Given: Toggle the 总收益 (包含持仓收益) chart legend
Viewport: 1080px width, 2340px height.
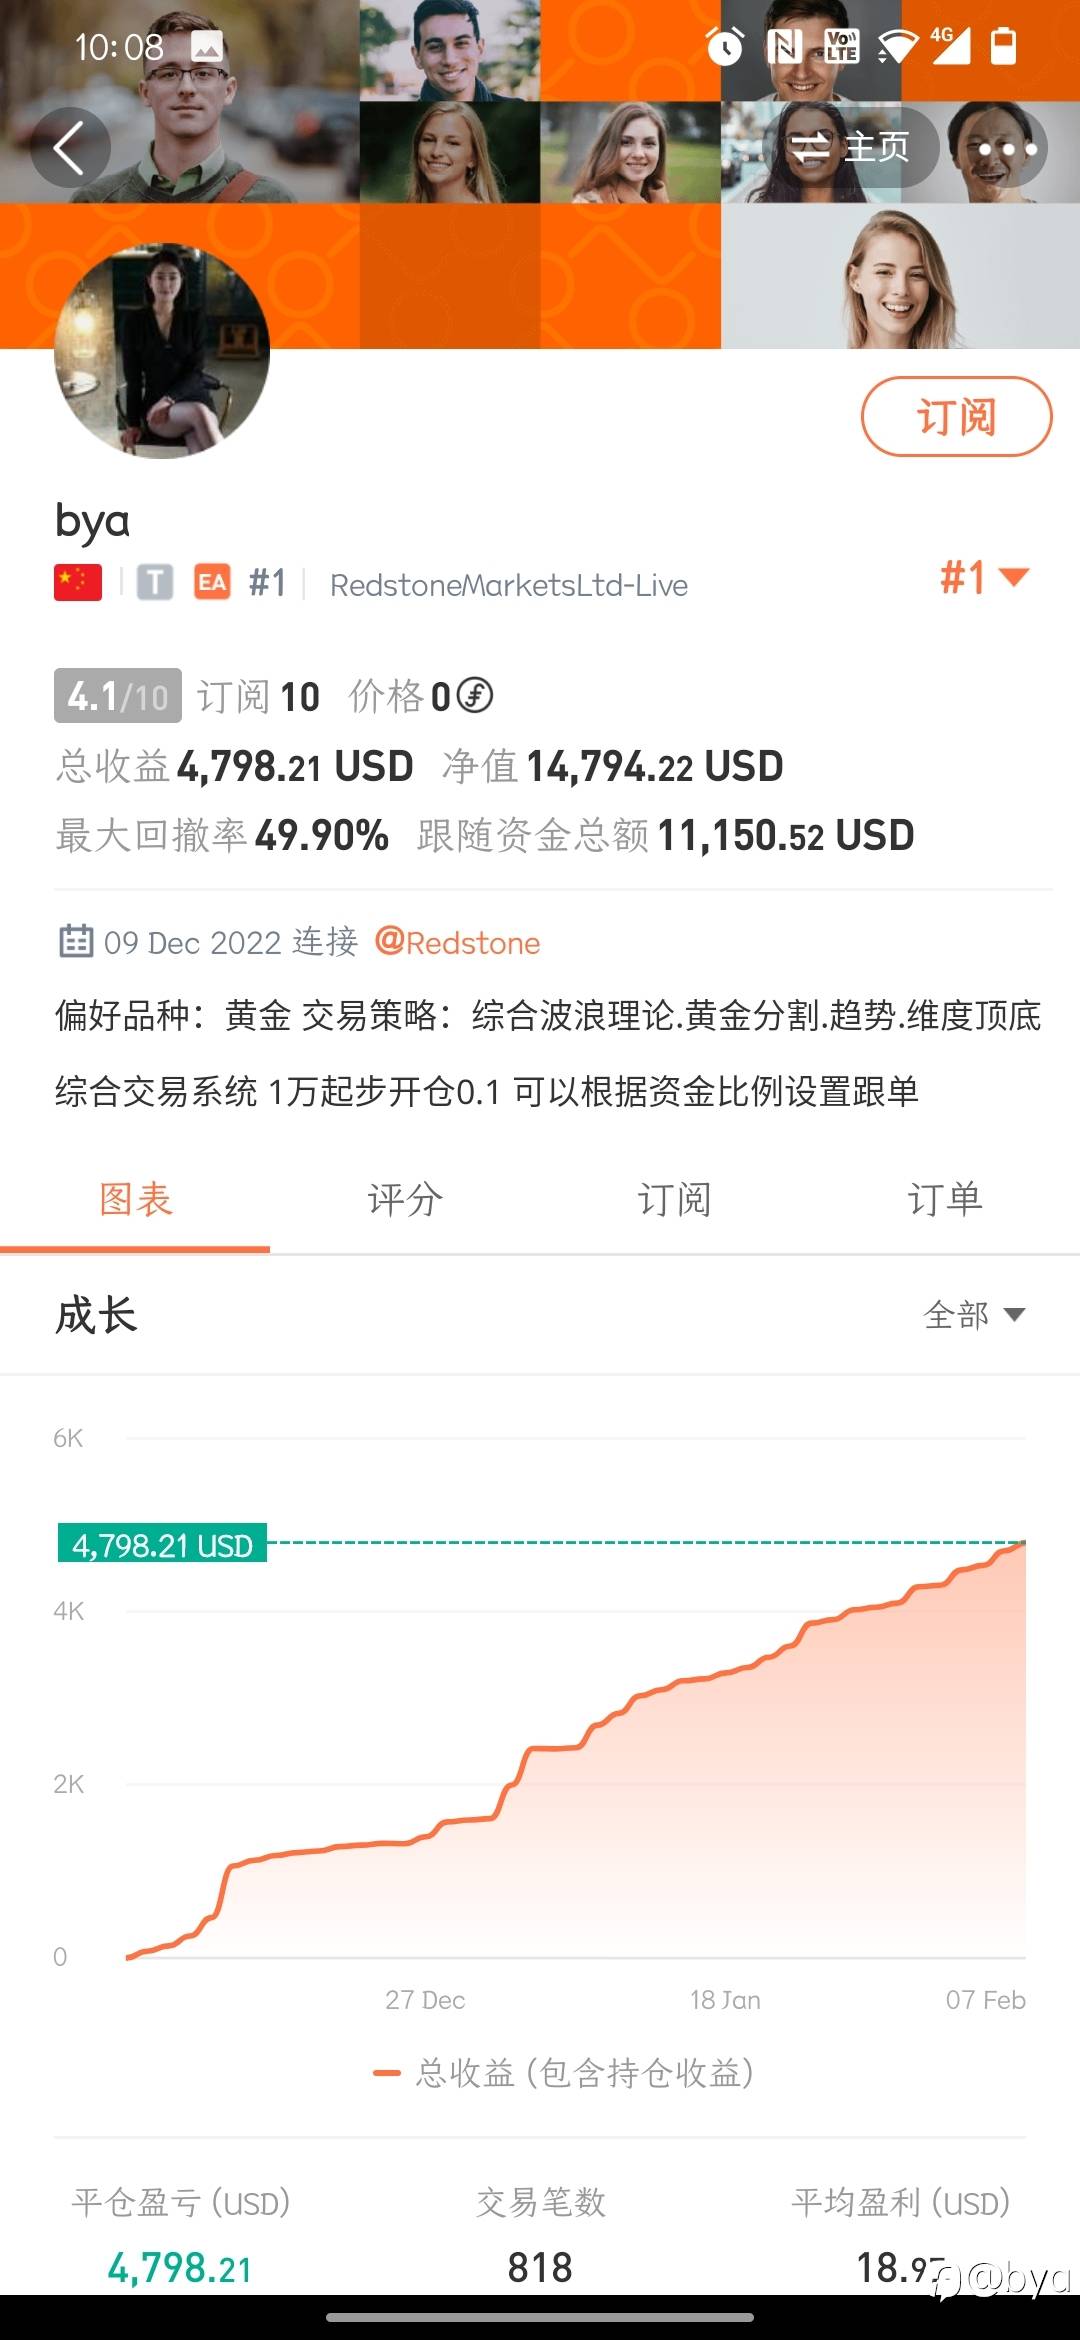Looking at the screenshot, I should pyautogui.click(x=563, y=2073).
